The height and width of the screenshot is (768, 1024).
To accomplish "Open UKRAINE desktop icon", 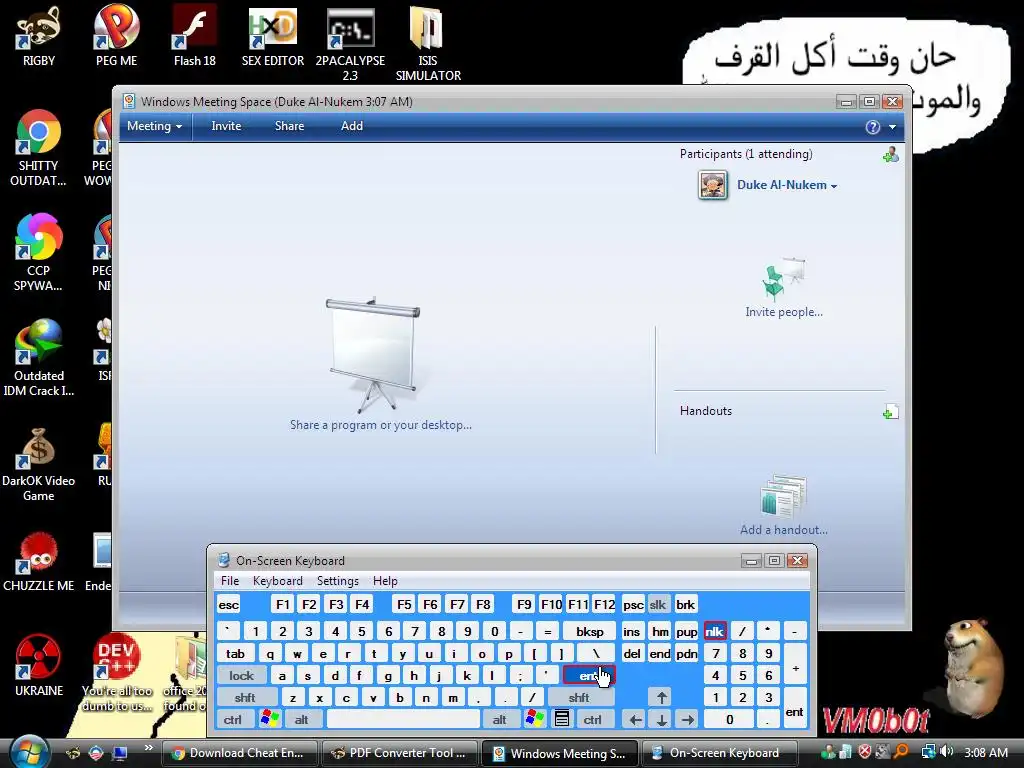I will click(x=39, y=666).
